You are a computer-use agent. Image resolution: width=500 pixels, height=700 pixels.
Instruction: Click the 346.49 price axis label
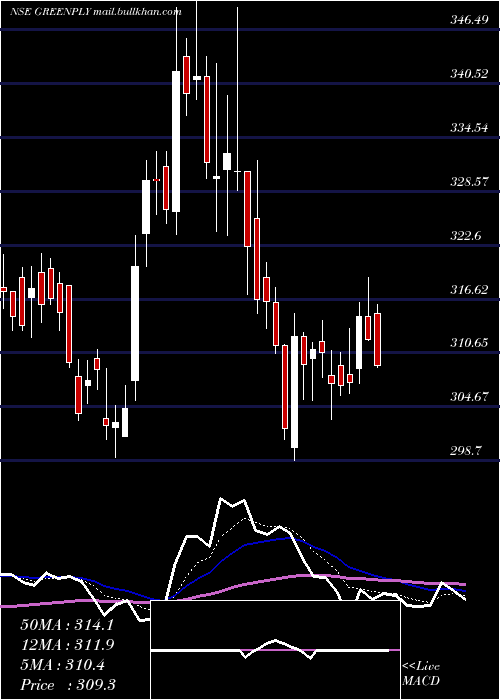(x=469, y=20)
